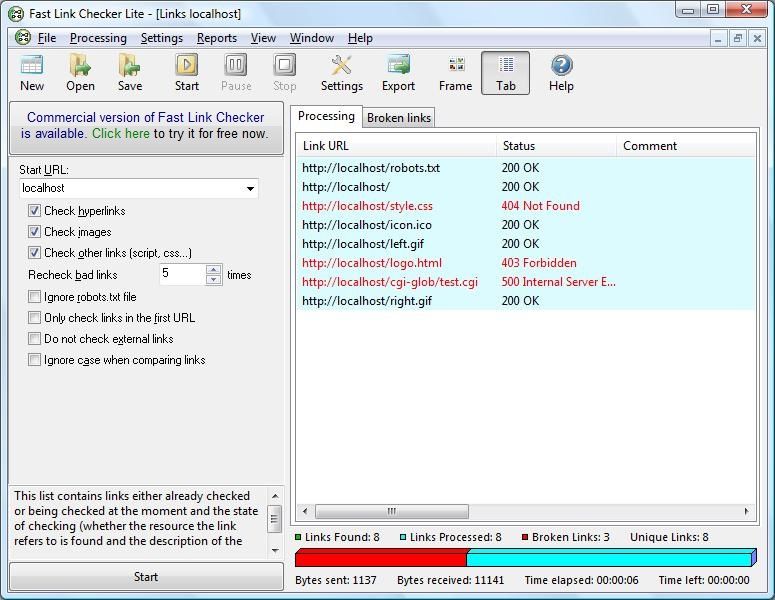The image size is (775, 600).
Task: Sort by Link URL column header
Action: [396, 146]
